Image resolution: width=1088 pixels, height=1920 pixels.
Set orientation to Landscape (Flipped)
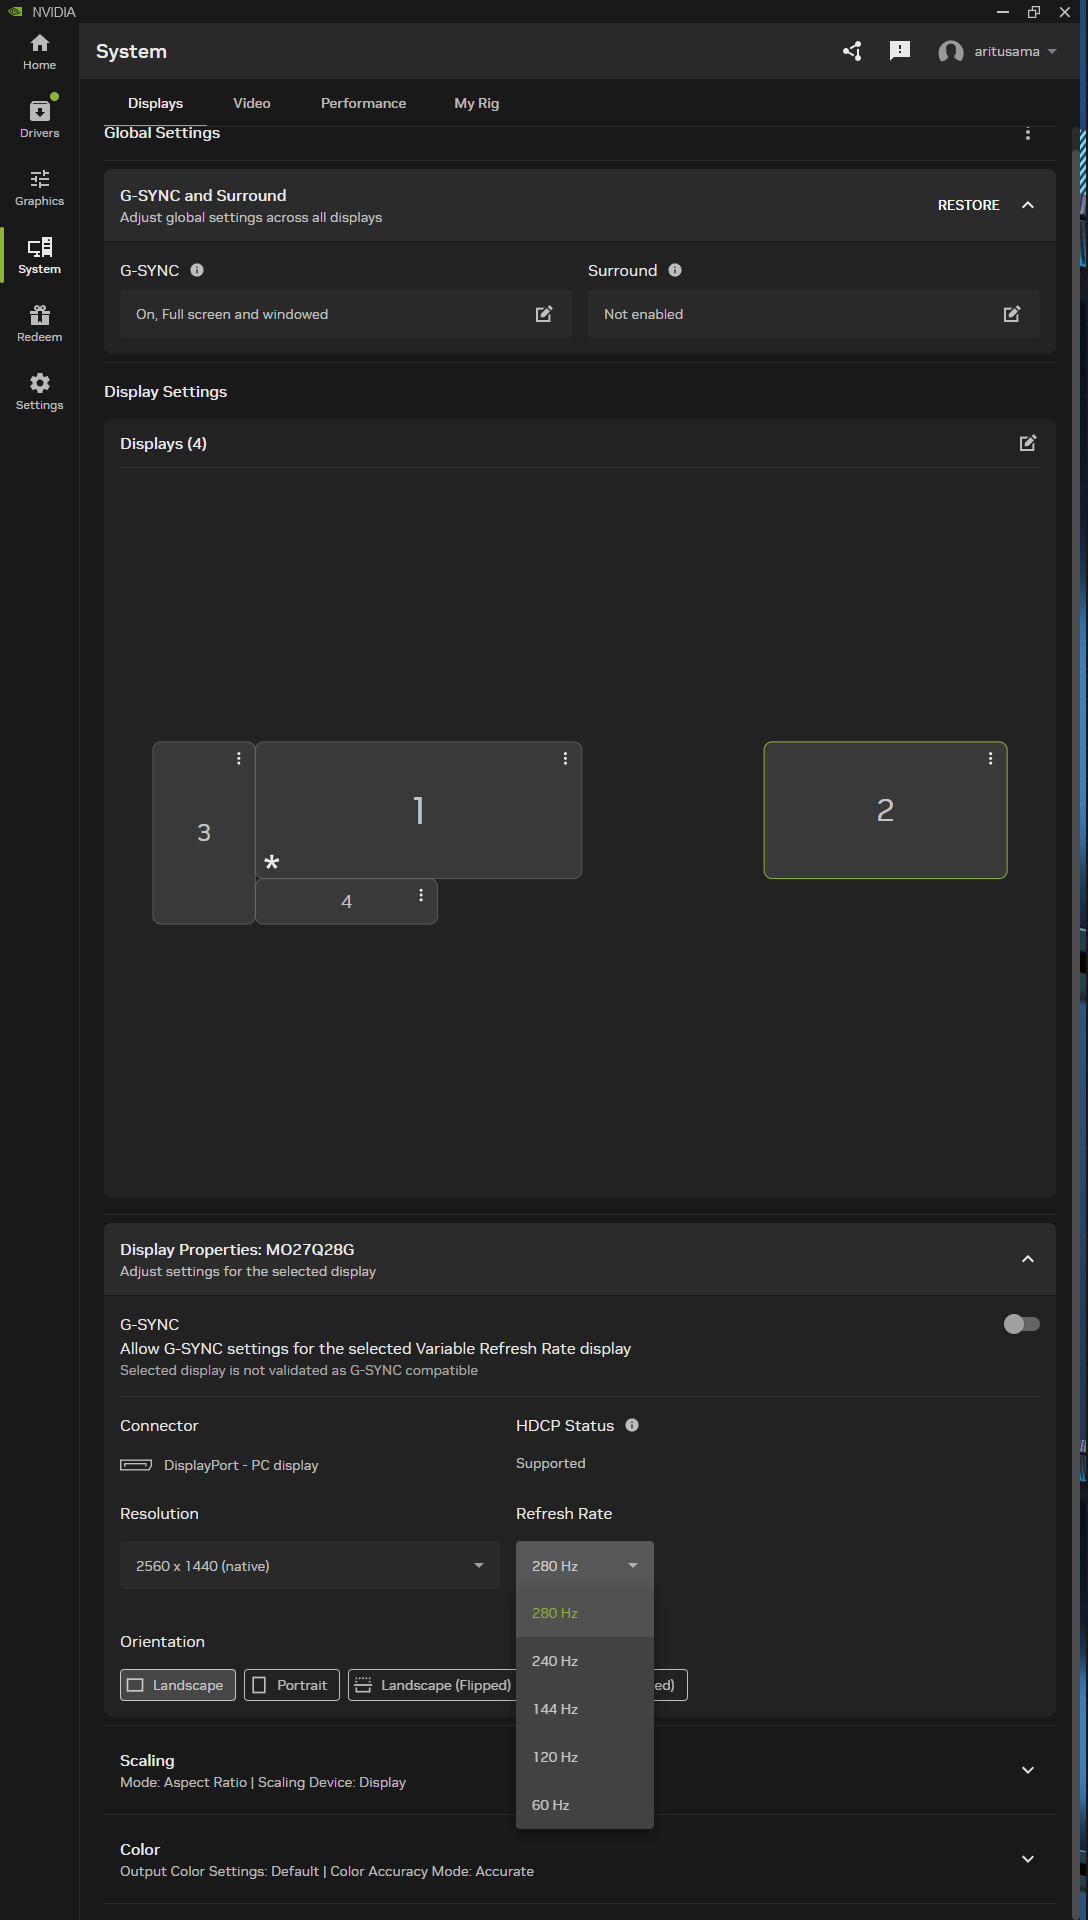(432, 1685)
